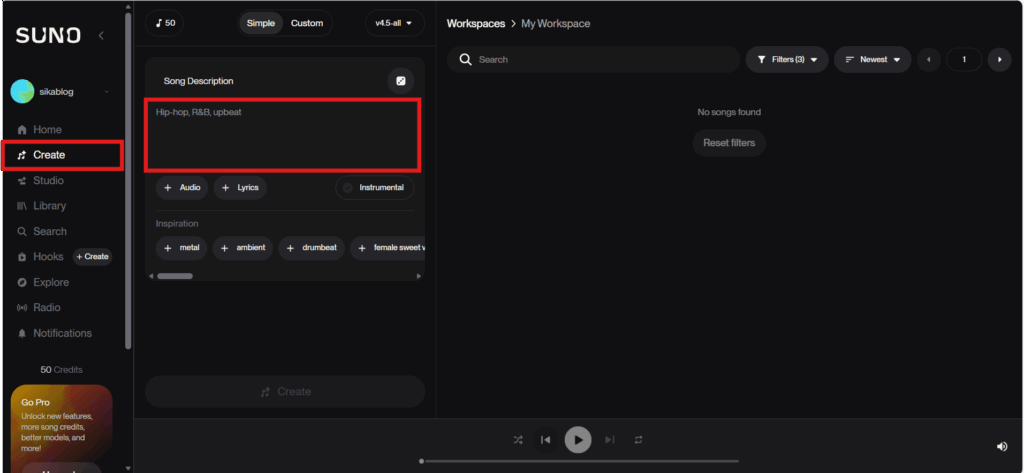Toggle the repeat loop icon
The image size is (1024, 473).
(x=638, y=440)
